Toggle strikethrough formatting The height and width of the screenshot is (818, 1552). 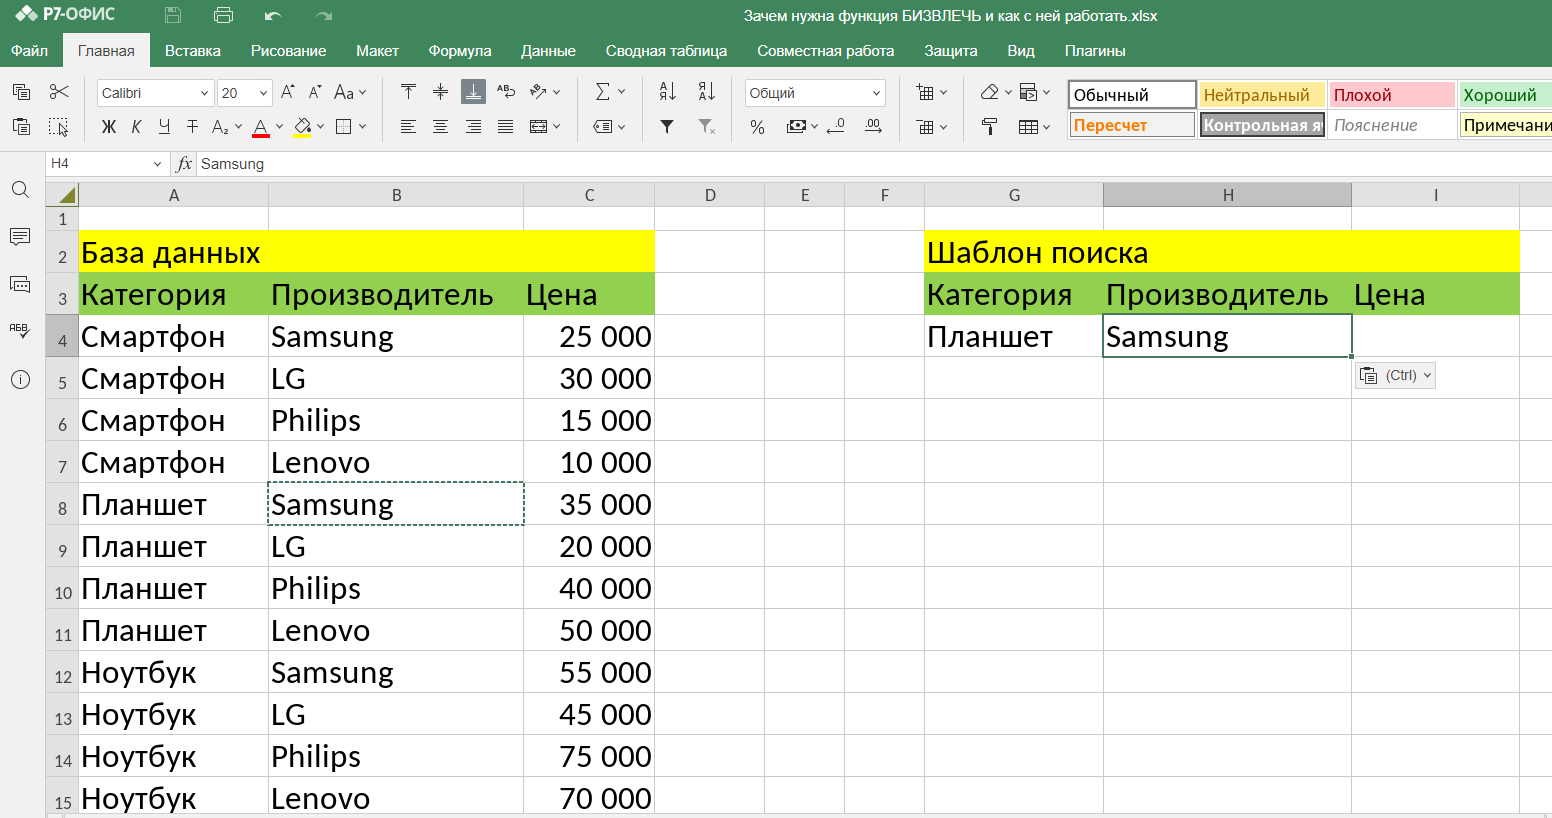(x=192, y=126)
